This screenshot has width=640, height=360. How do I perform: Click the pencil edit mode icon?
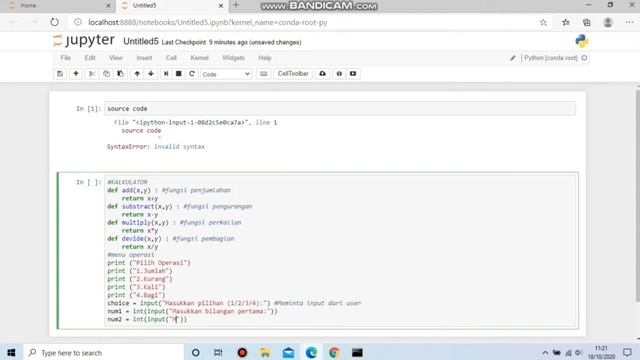tap(513, 58)
